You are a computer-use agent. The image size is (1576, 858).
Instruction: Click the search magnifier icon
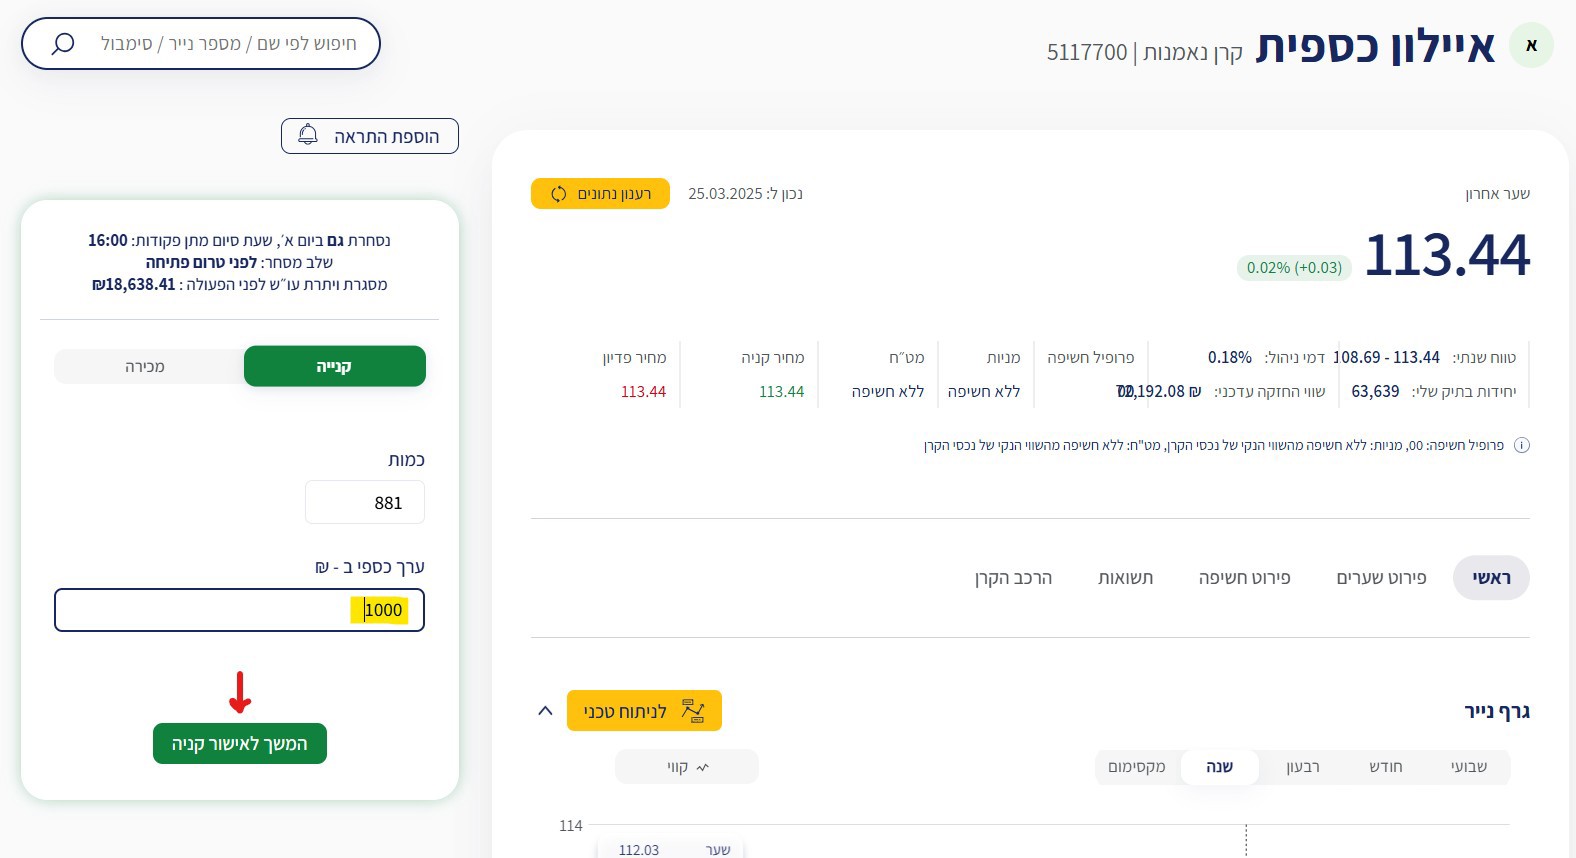pyautogui.click(x=63, y=44)
